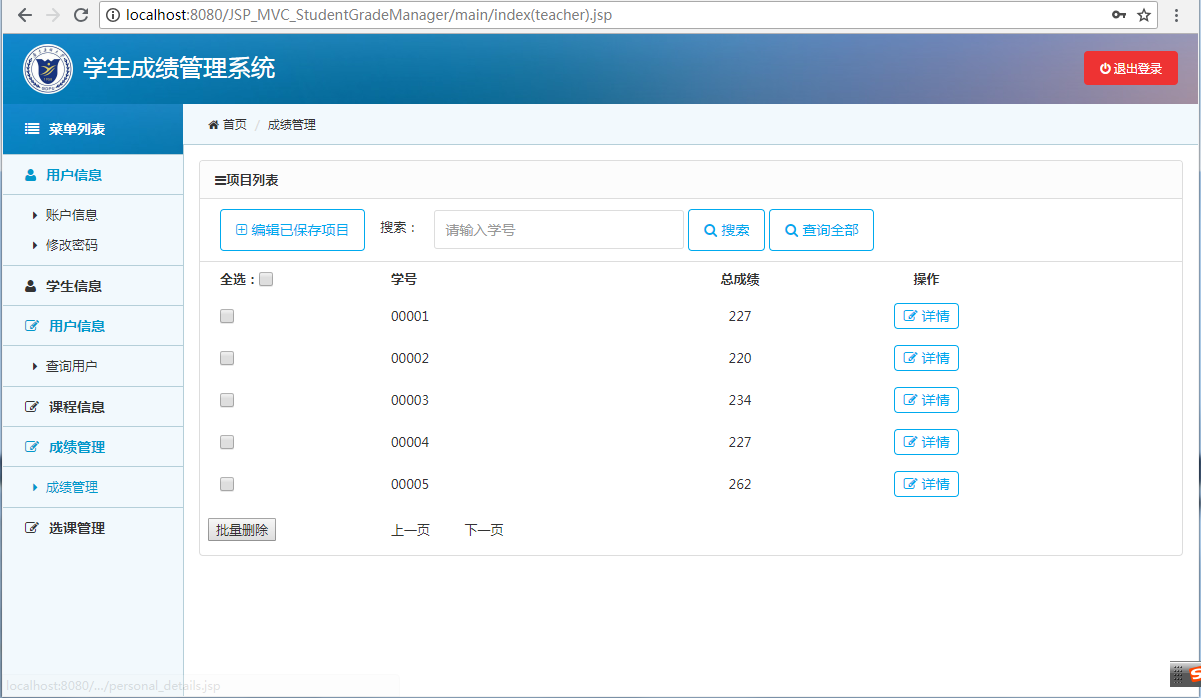1201x698 pixels.
Task: Check the box for student 00004
Action: [227, 442]
